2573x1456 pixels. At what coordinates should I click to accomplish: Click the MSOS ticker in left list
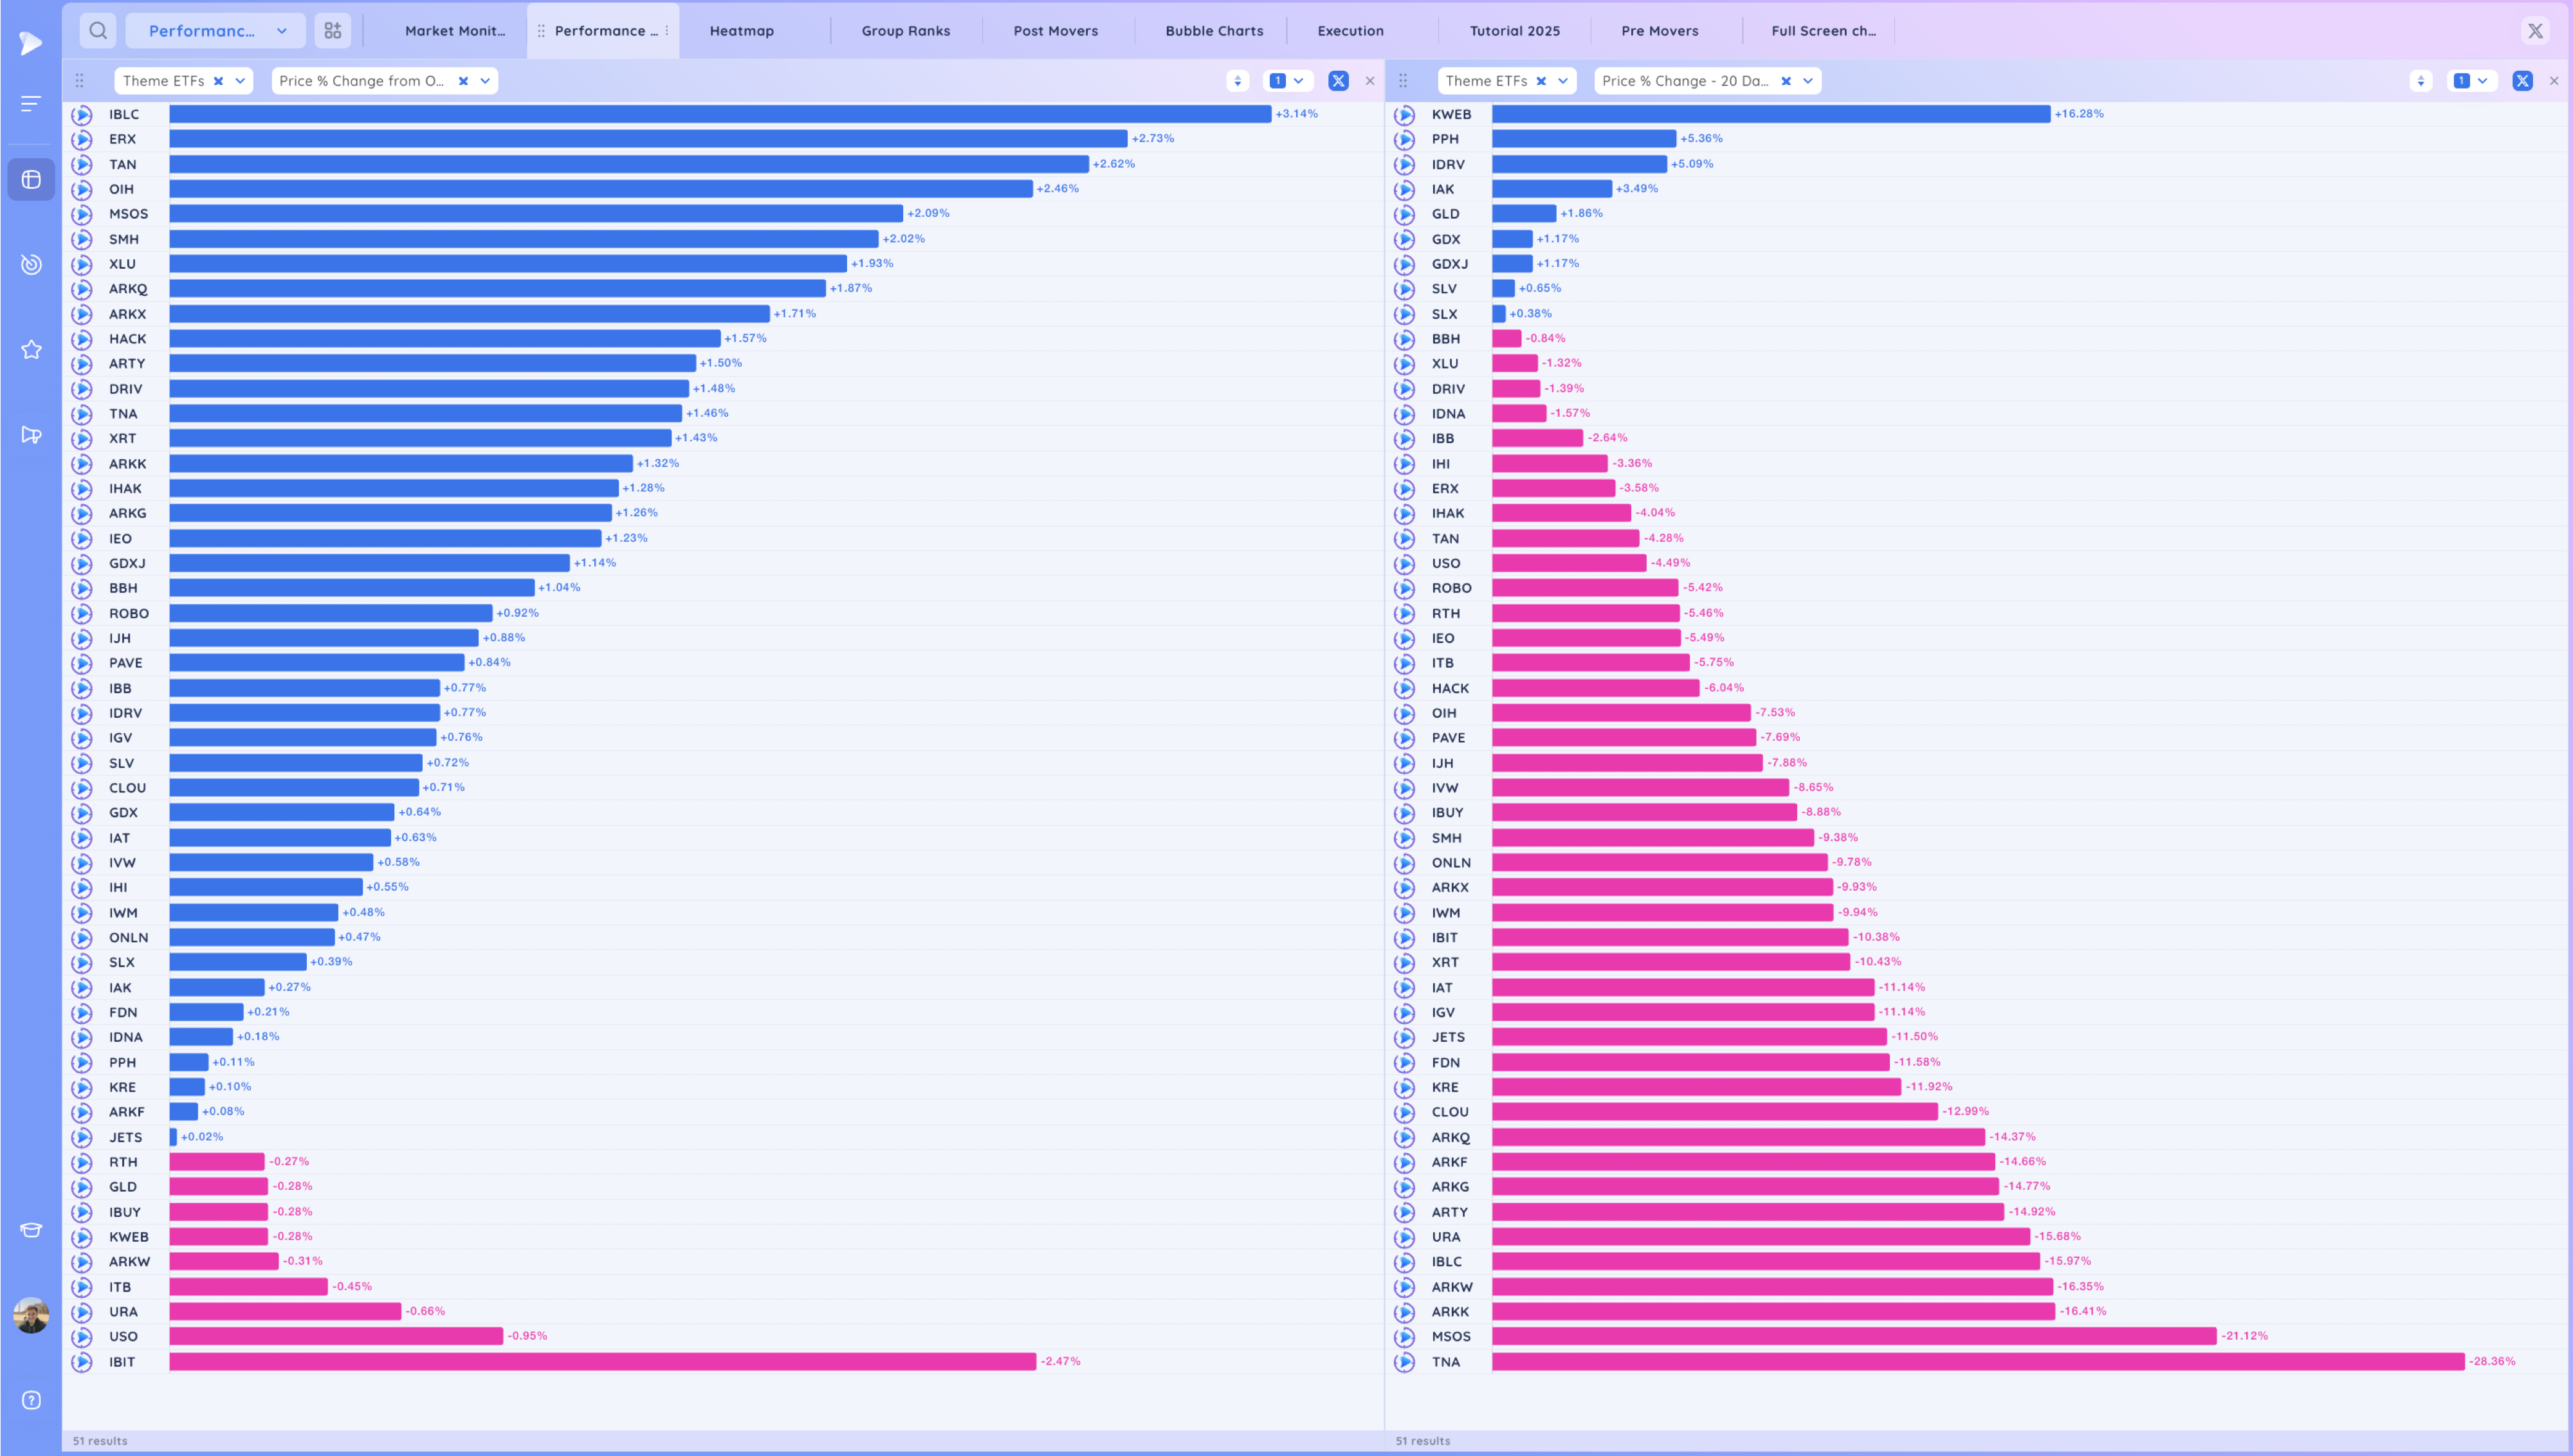tap(128, 214)
